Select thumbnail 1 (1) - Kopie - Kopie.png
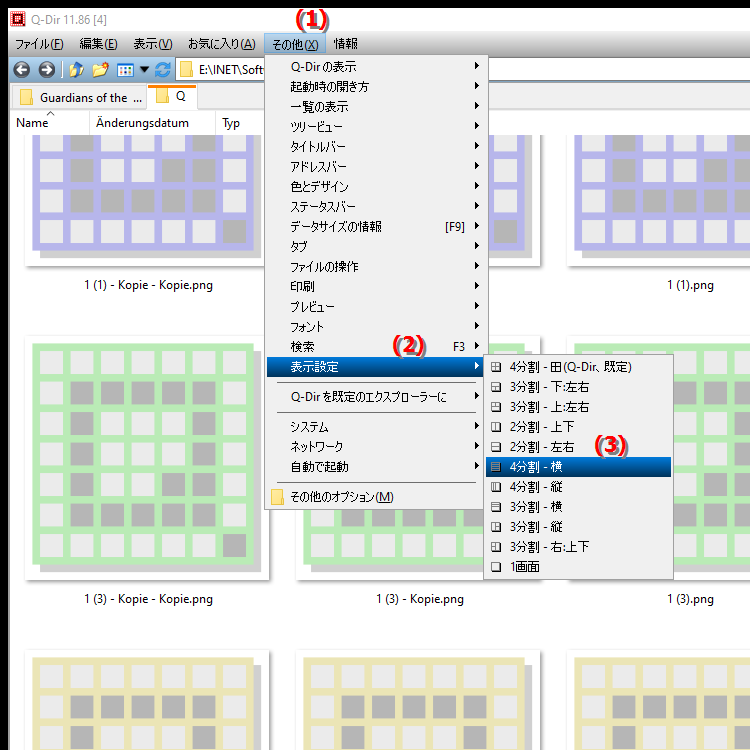Viewport: 750px width, 750px height. click(143, 199)
